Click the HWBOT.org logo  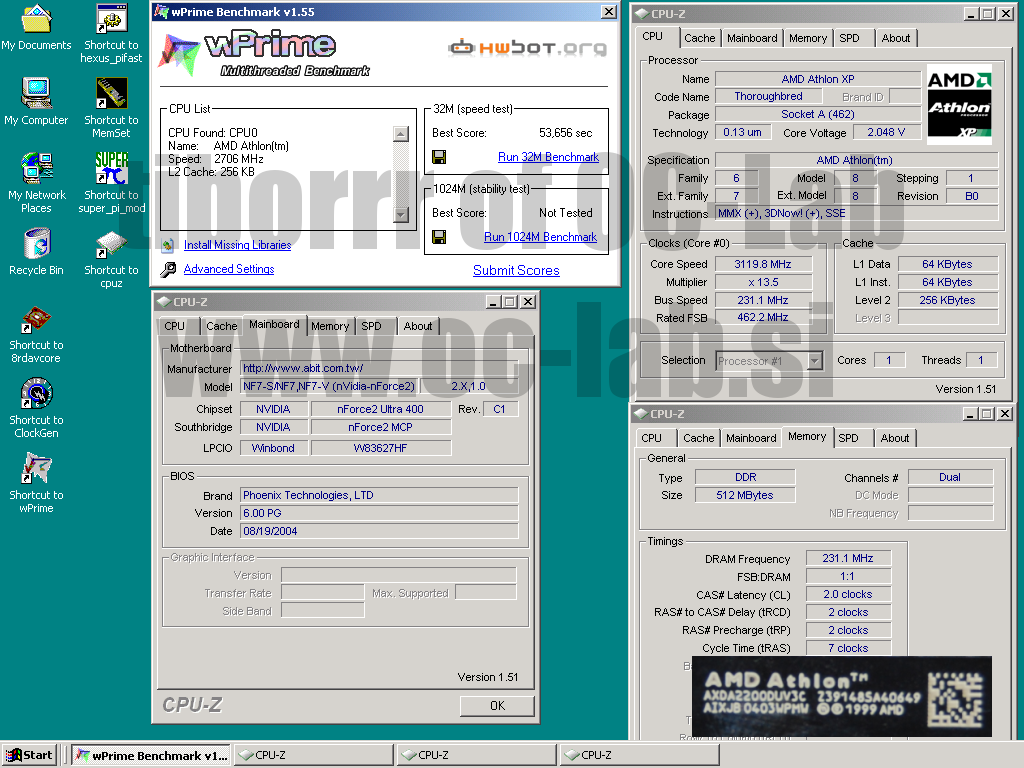pyautogui.click(x=528, y=48)
